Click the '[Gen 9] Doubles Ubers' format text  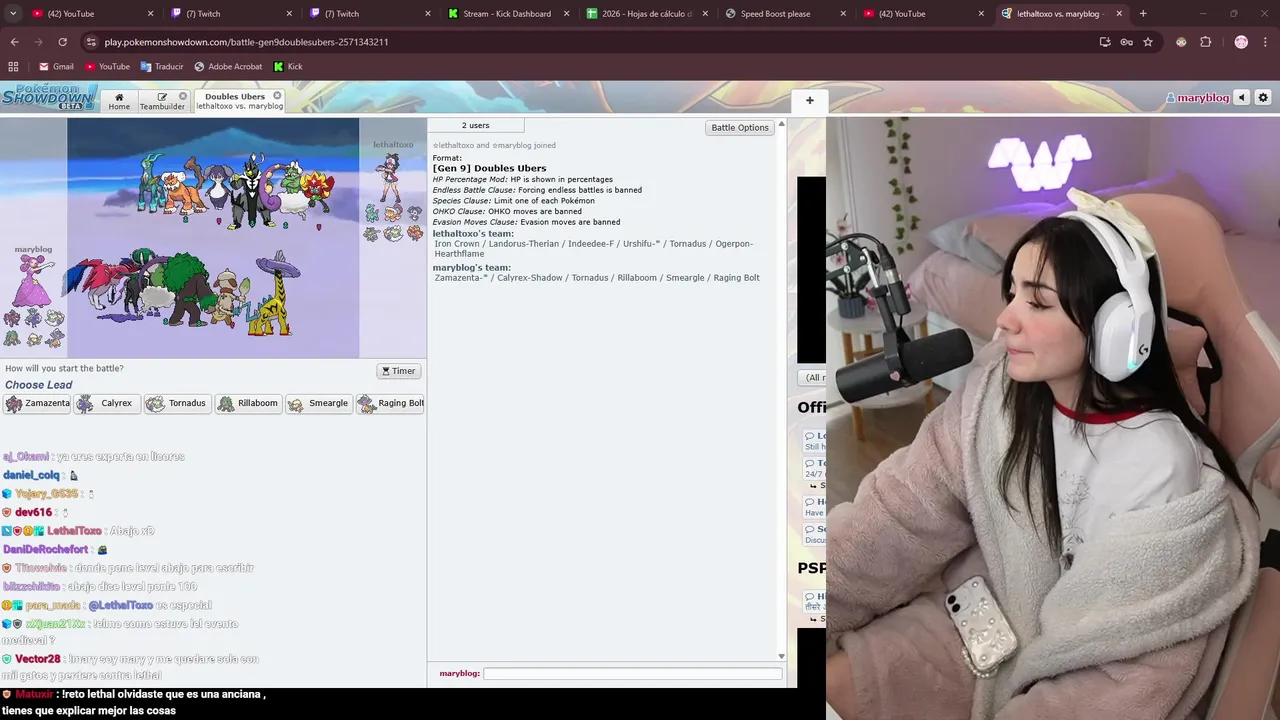[x=489, y=168]
